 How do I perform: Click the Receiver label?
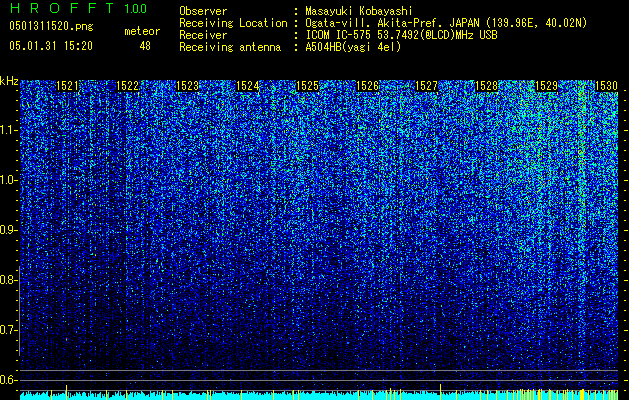203,35
